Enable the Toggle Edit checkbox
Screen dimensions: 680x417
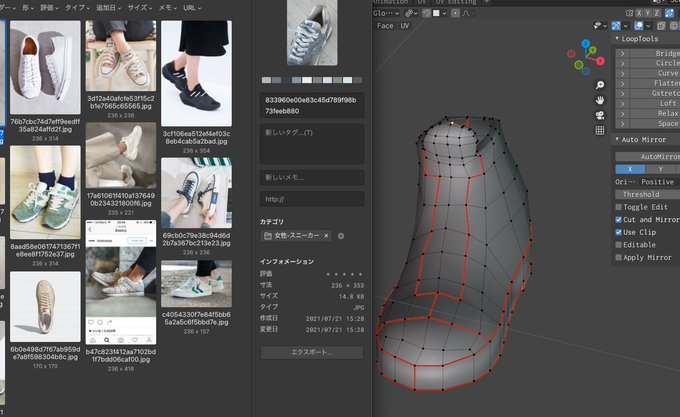point(619,207)
